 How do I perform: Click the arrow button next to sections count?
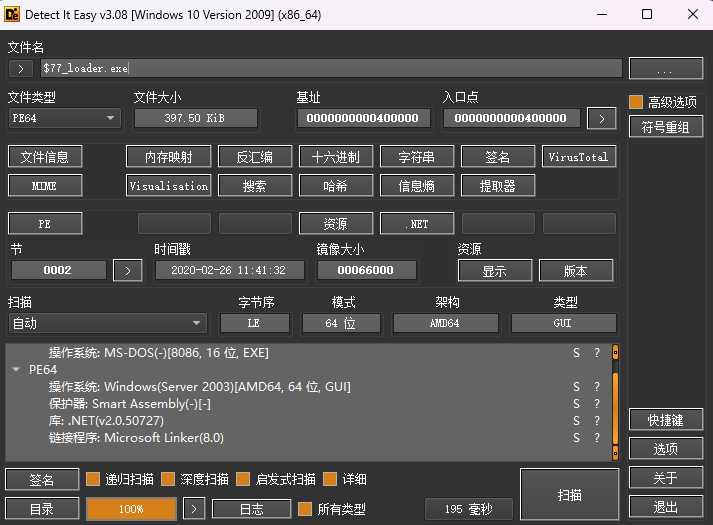pos(127,270)
